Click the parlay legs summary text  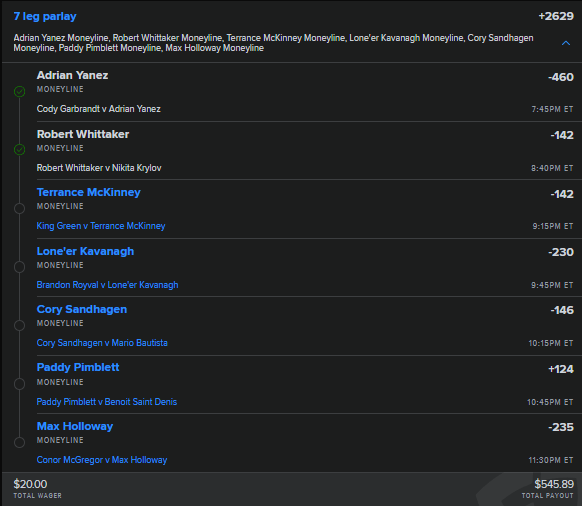tap(274, 43)
